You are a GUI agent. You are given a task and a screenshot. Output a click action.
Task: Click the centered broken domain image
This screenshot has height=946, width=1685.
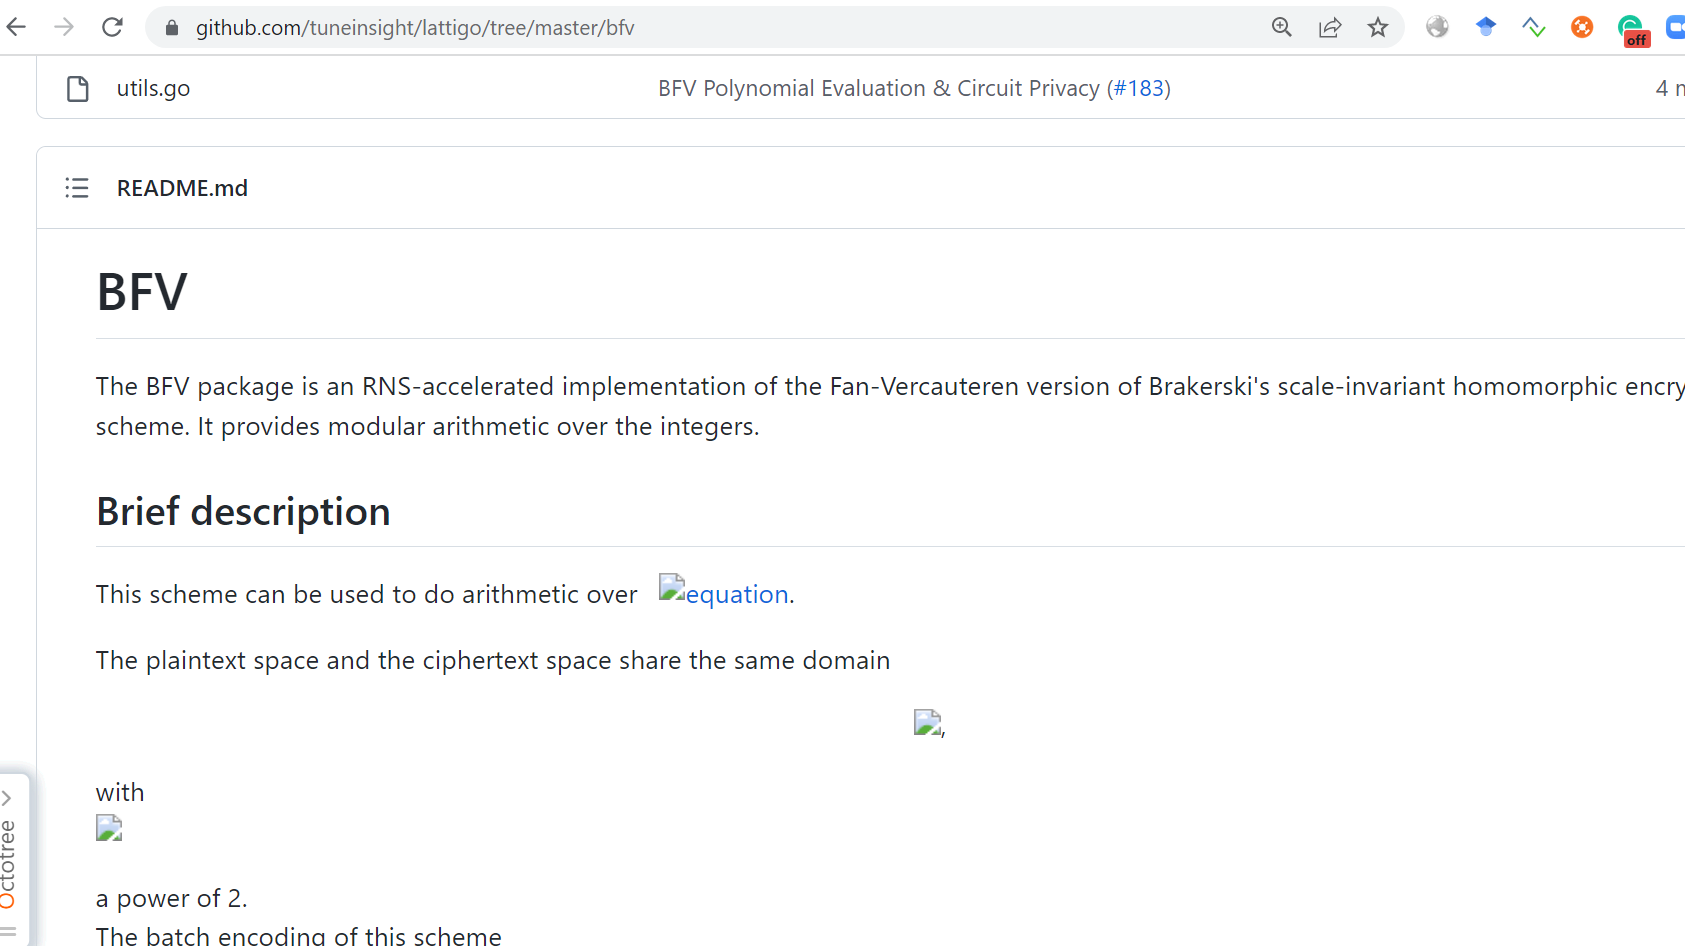point(928,723)
